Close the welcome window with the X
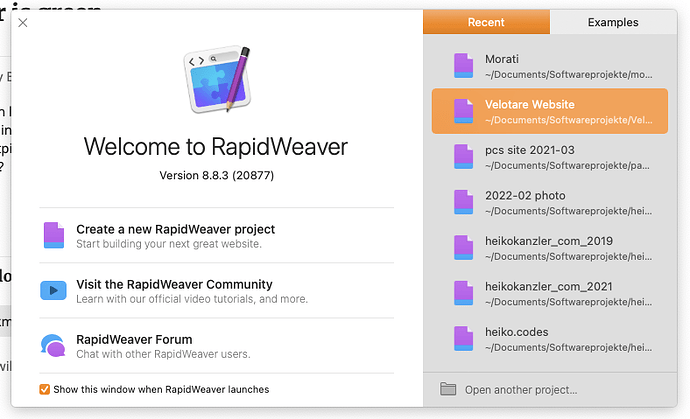 23,22
